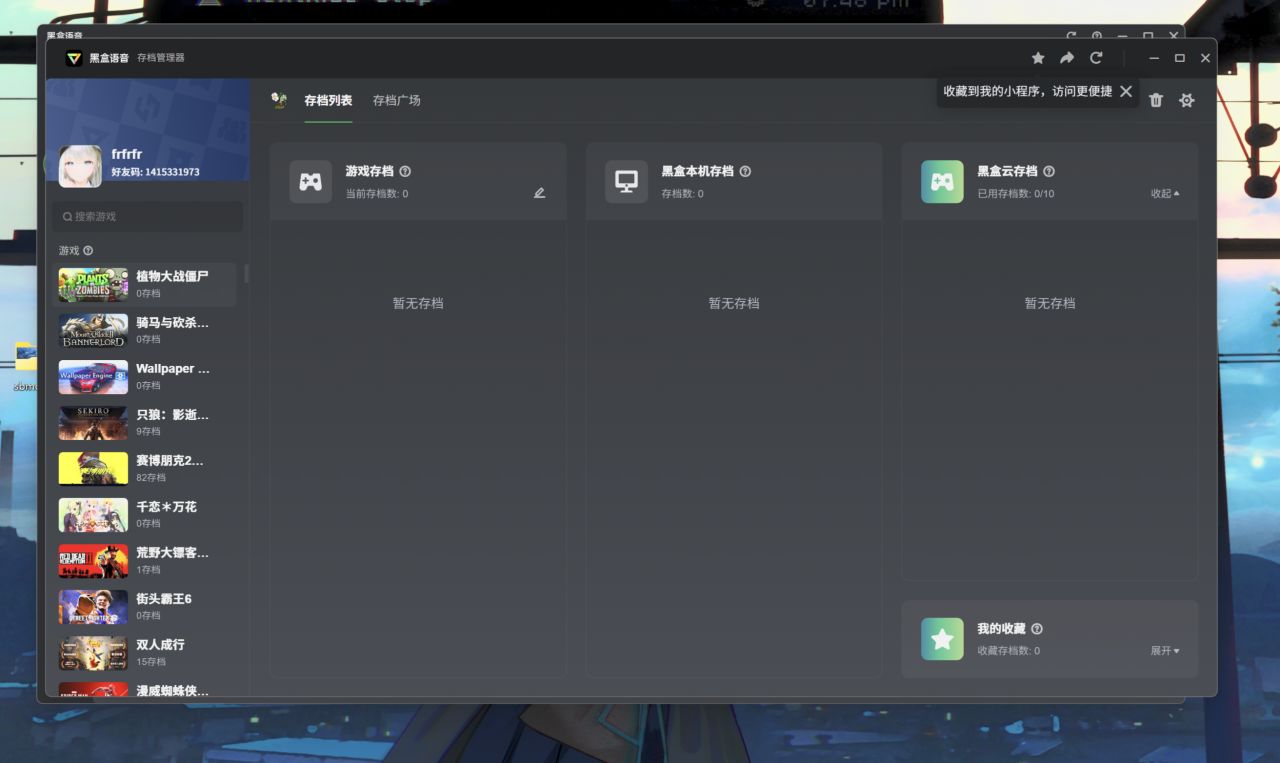This screenshot has height=763, width=1280.
Task: Click the desktop folder icon behind the window
Action: click(x=26, y=357)
